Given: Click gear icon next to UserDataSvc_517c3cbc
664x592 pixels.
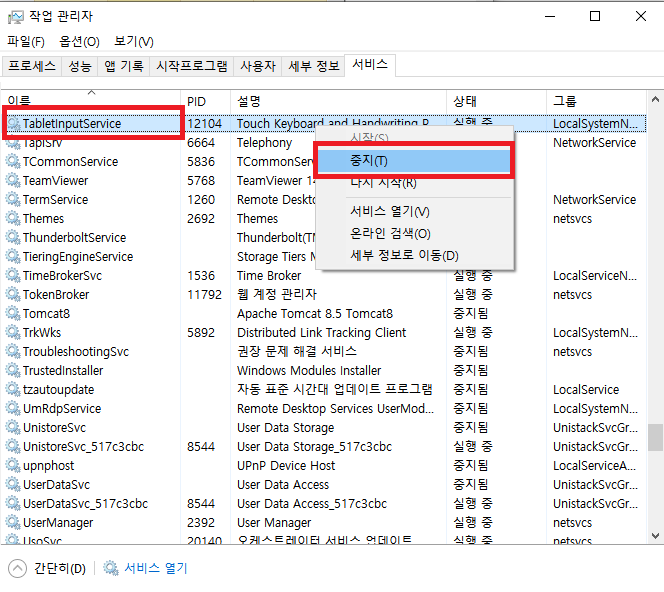Looking at the screenshot, I should (x=13, y=503).
